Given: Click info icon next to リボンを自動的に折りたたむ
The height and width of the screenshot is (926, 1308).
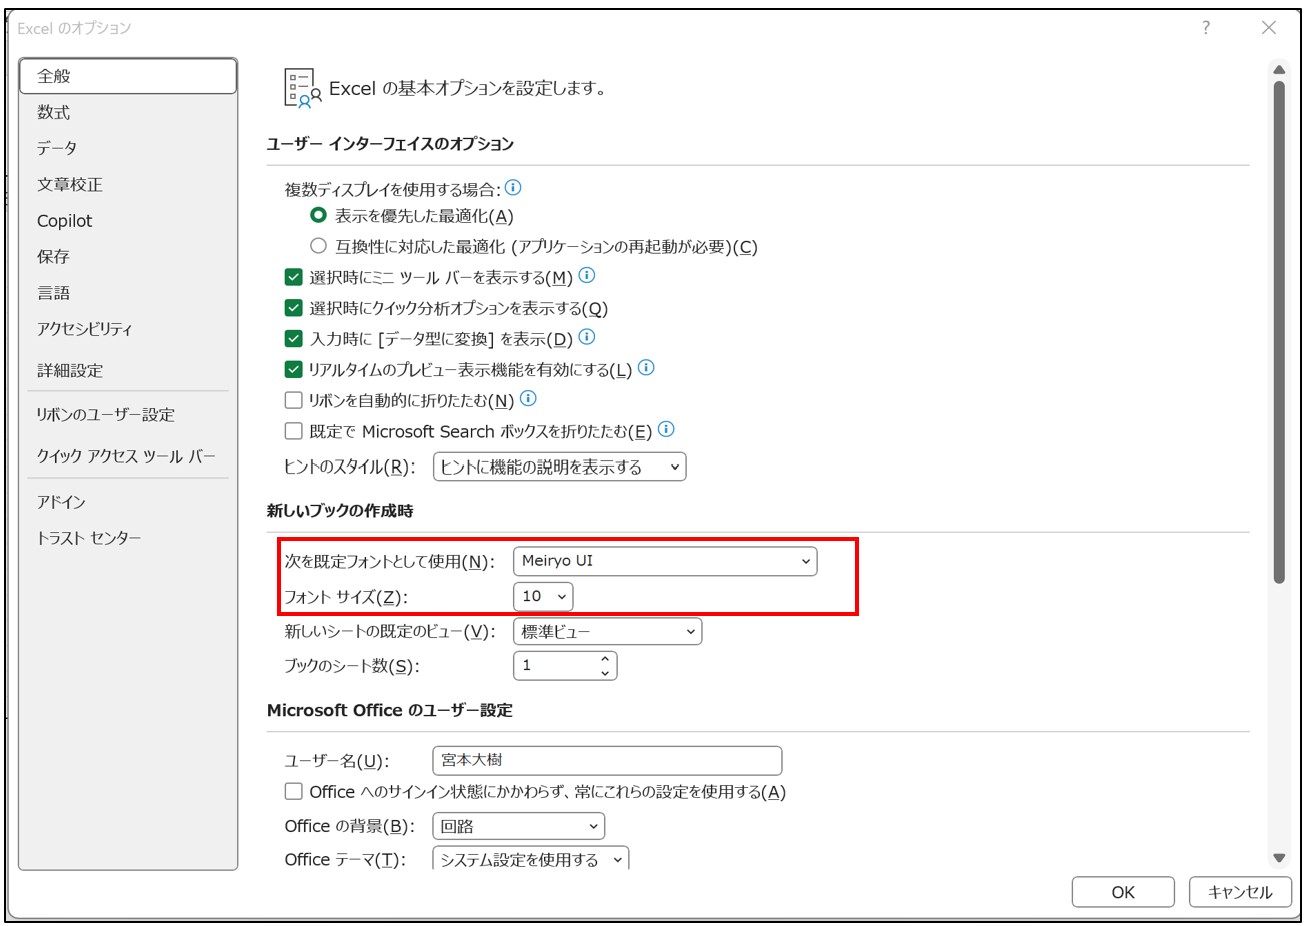Looking at the screenshot, I should click(x=528, y=399).
